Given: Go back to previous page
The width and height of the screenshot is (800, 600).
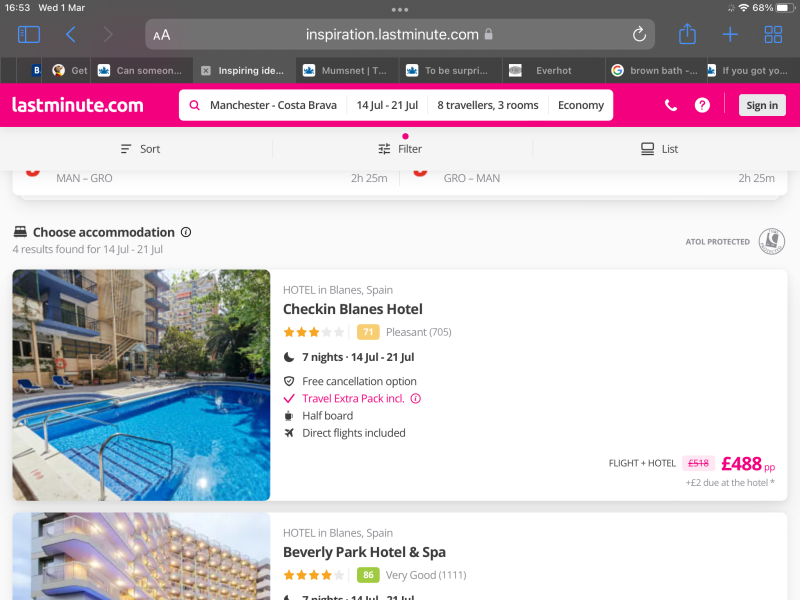Looking at the screenshot, I should [71, 35].
